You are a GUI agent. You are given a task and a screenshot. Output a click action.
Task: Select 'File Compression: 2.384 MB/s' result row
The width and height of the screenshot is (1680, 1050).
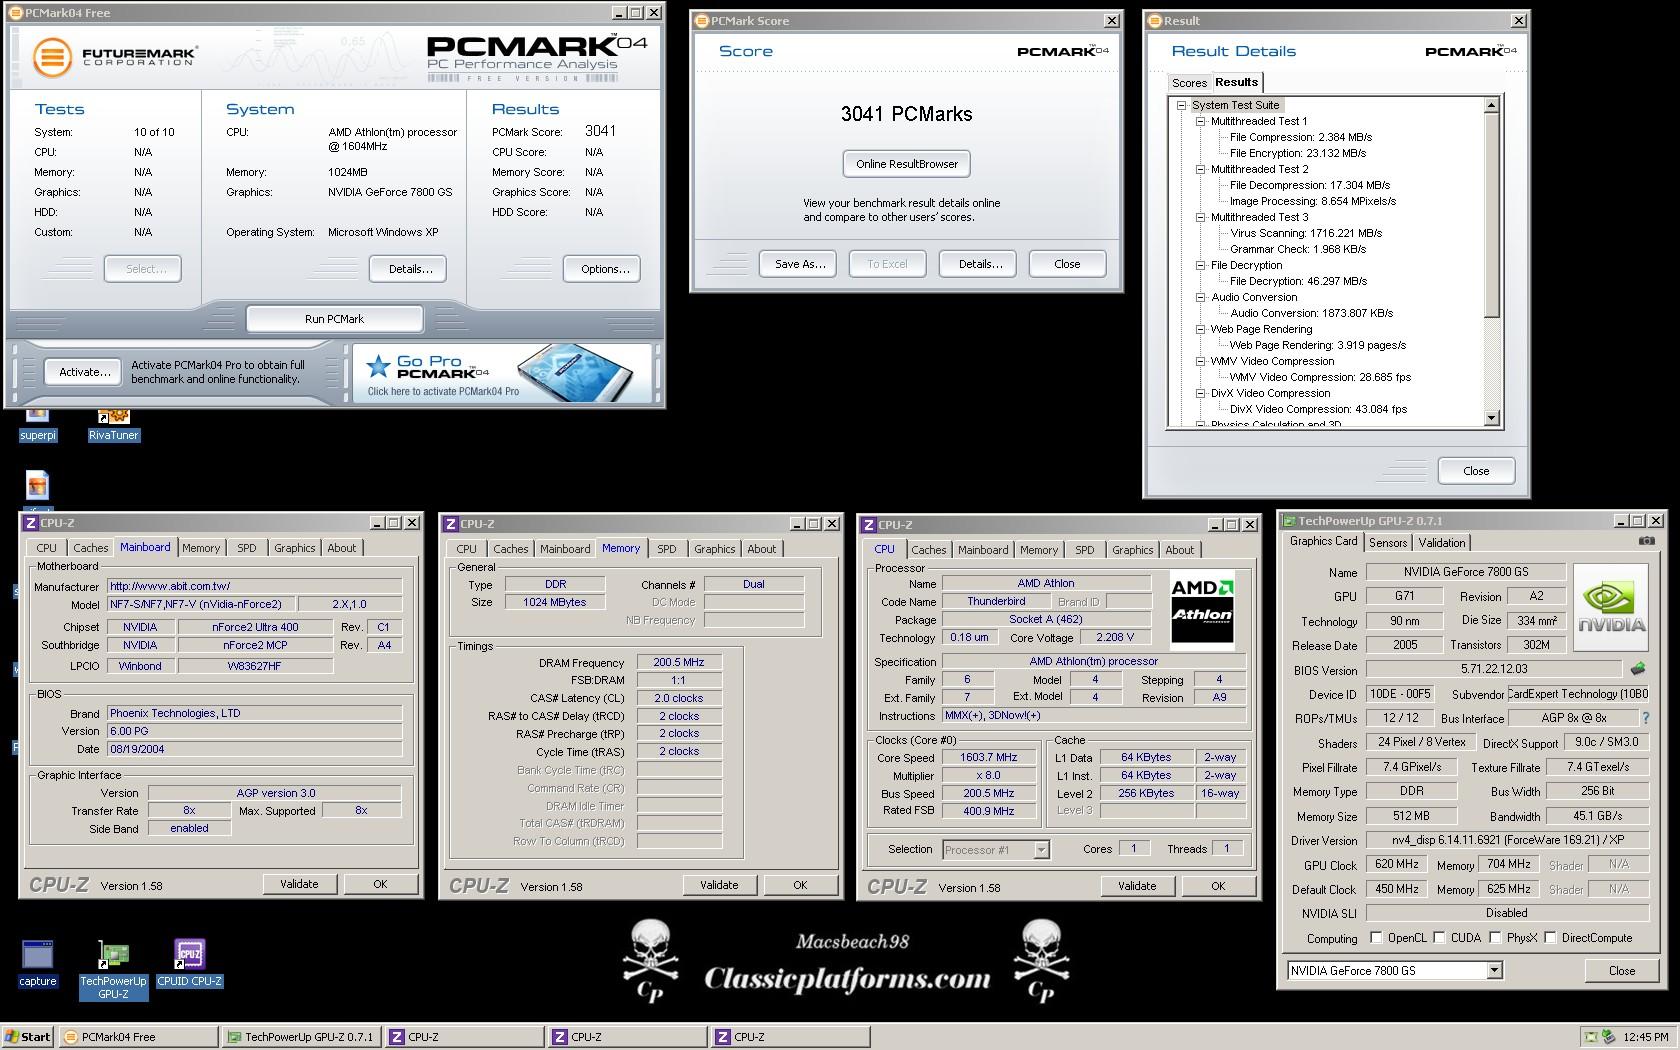tap(1300, 137)
